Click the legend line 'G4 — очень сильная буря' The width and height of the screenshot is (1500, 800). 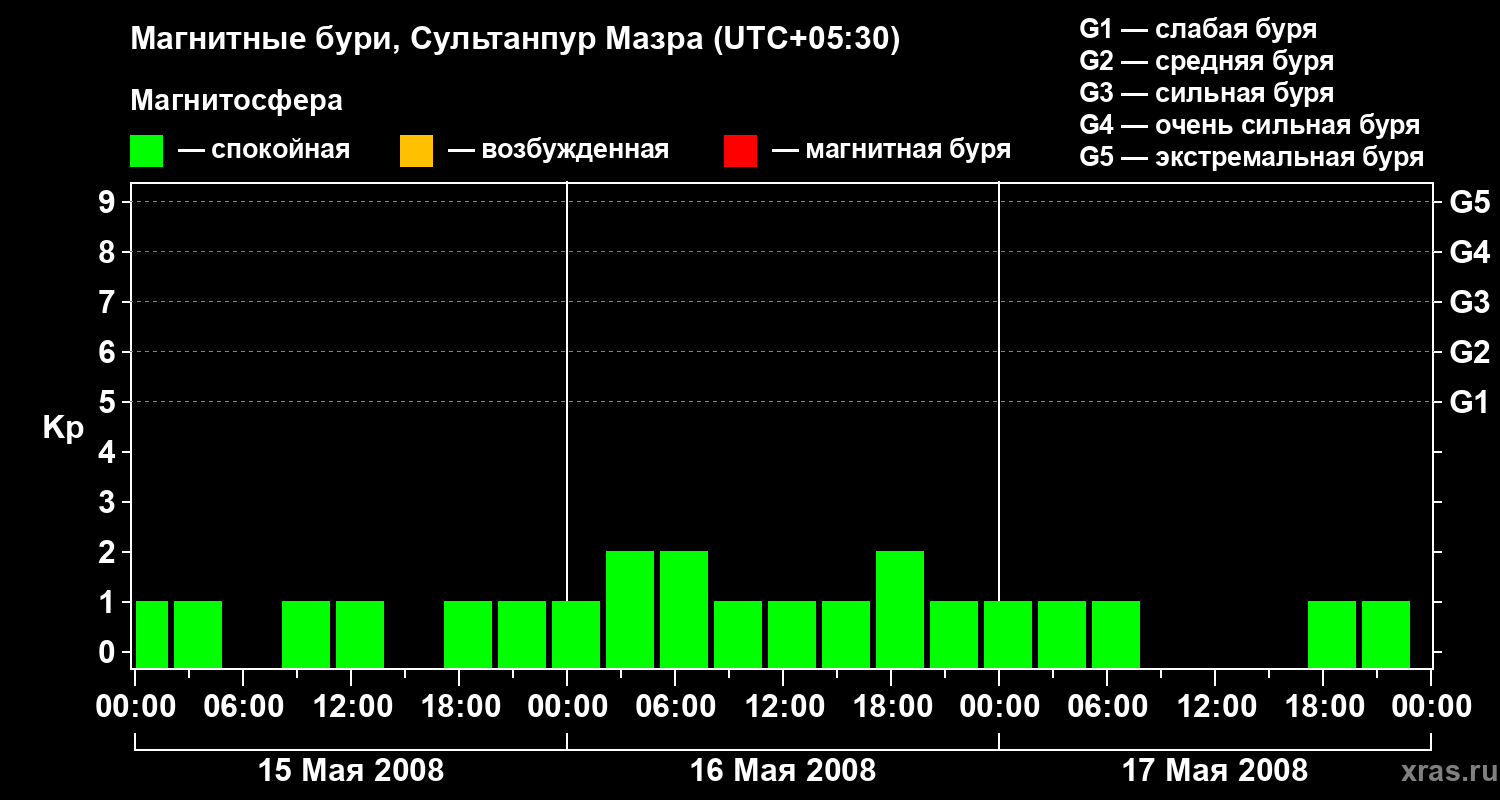1250,125
